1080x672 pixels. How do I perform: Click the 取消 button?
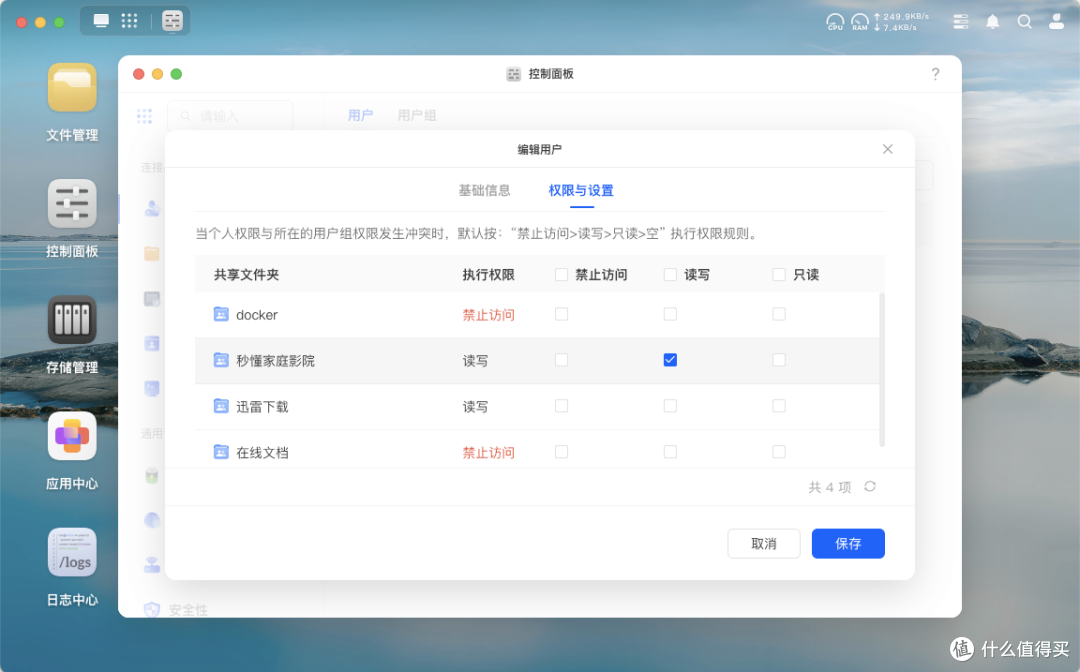(x=764, y=544)
